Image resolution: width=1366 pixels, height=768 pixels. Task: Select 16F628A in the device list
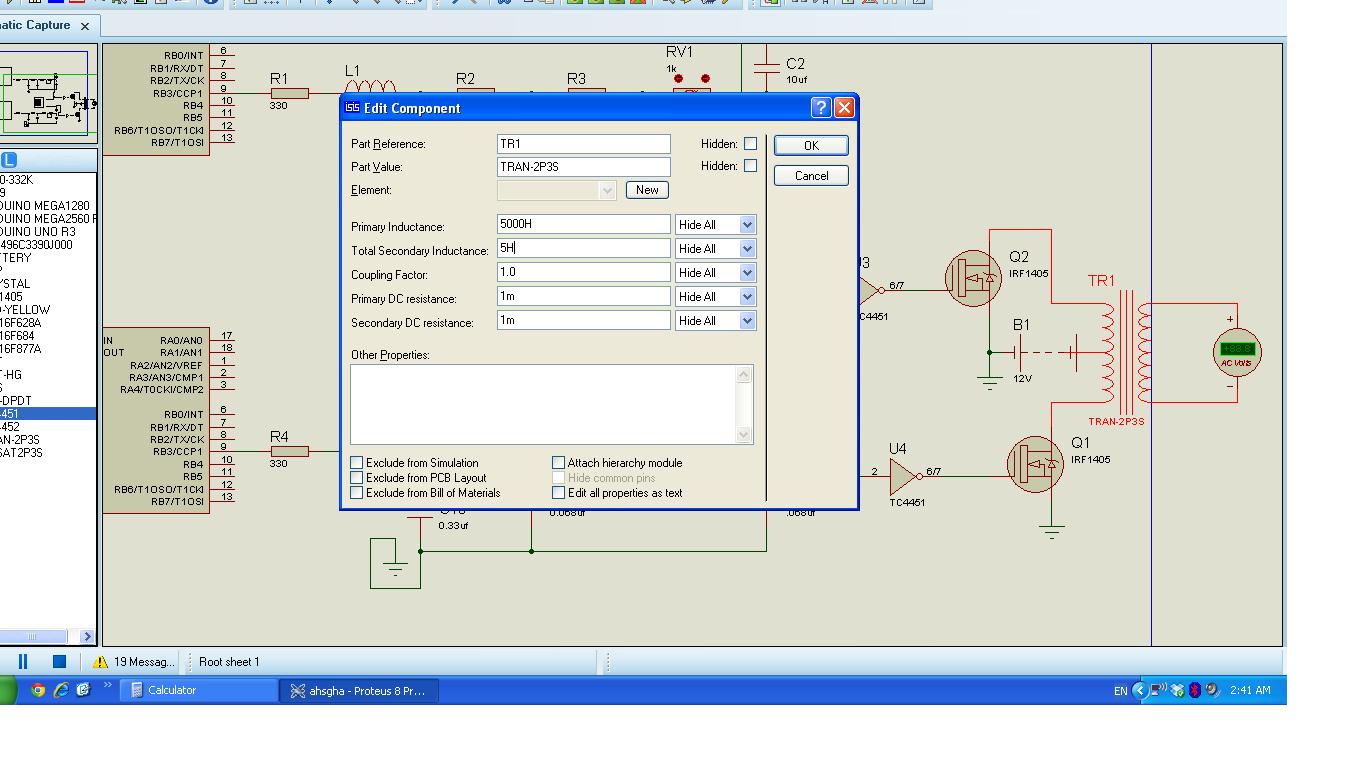[x=21, y=323]
